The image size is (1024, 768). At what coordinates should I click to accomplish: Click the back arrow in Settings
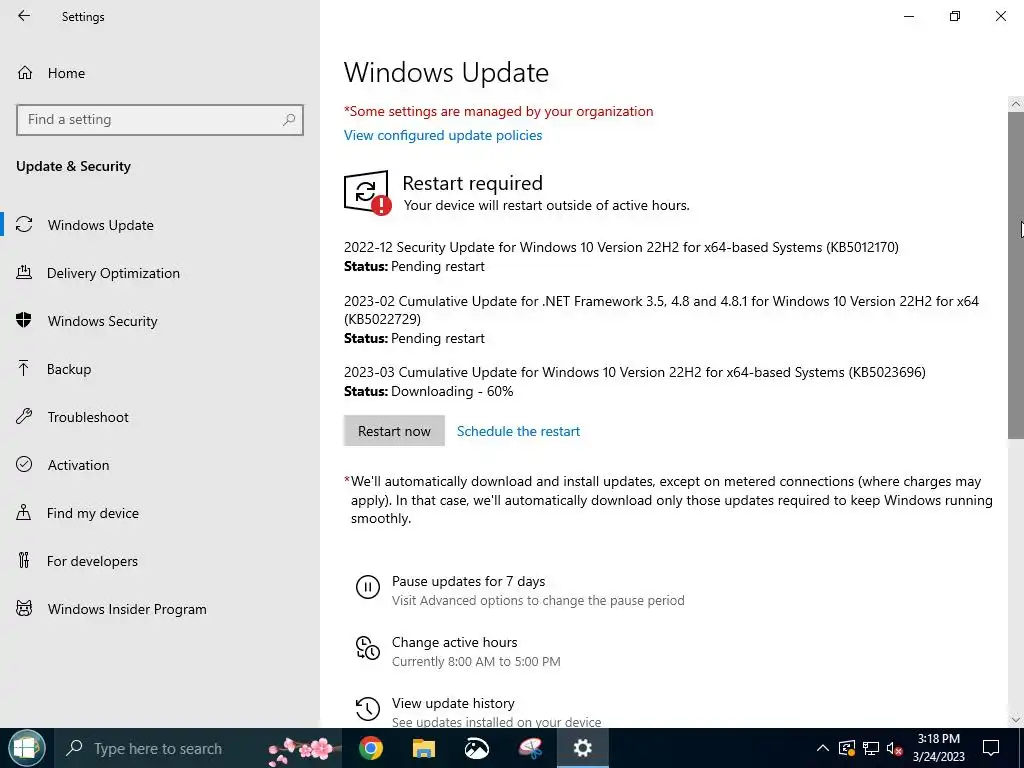coord(24,16)
